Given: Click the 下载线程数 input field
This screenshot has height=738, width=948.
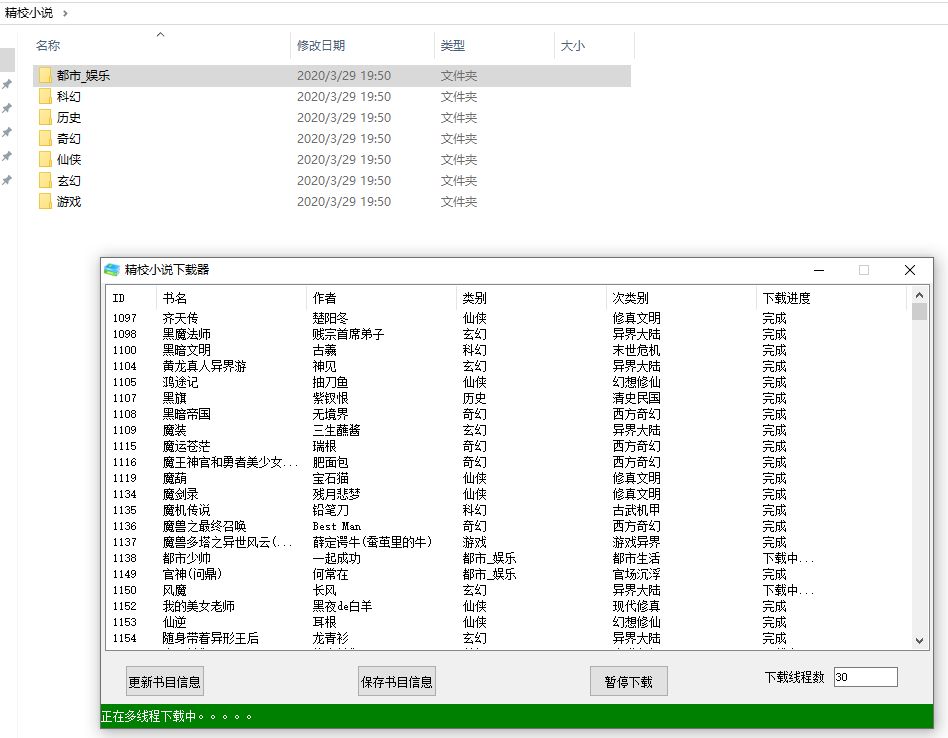Looking at the screenshot, I should (x=865, y=677).
